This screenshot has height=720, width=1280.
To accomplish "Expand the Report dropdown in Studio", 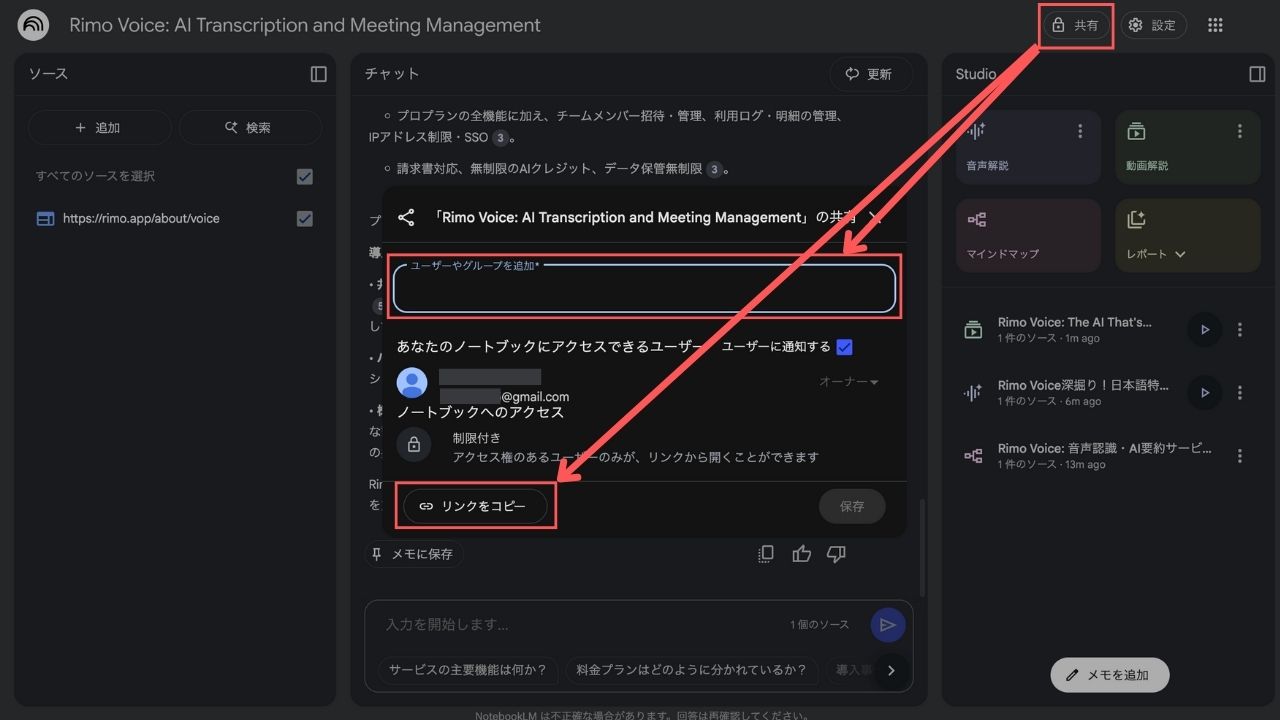I will click(1180, 254).
